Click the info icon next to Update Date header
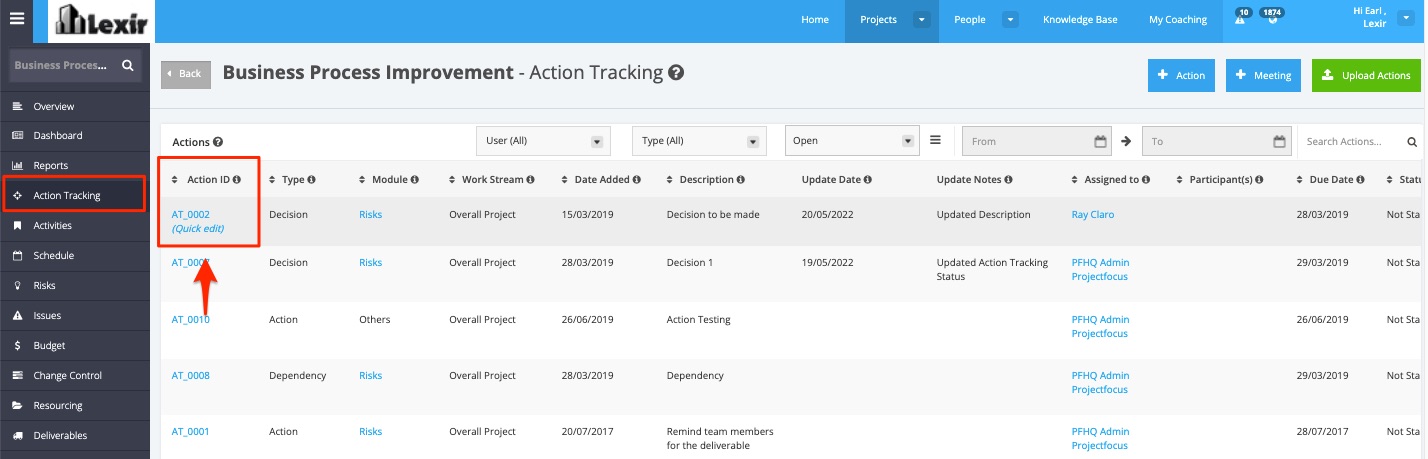Image resolution: width=1428 pixels, height=459 pixels. pos(868,180)
